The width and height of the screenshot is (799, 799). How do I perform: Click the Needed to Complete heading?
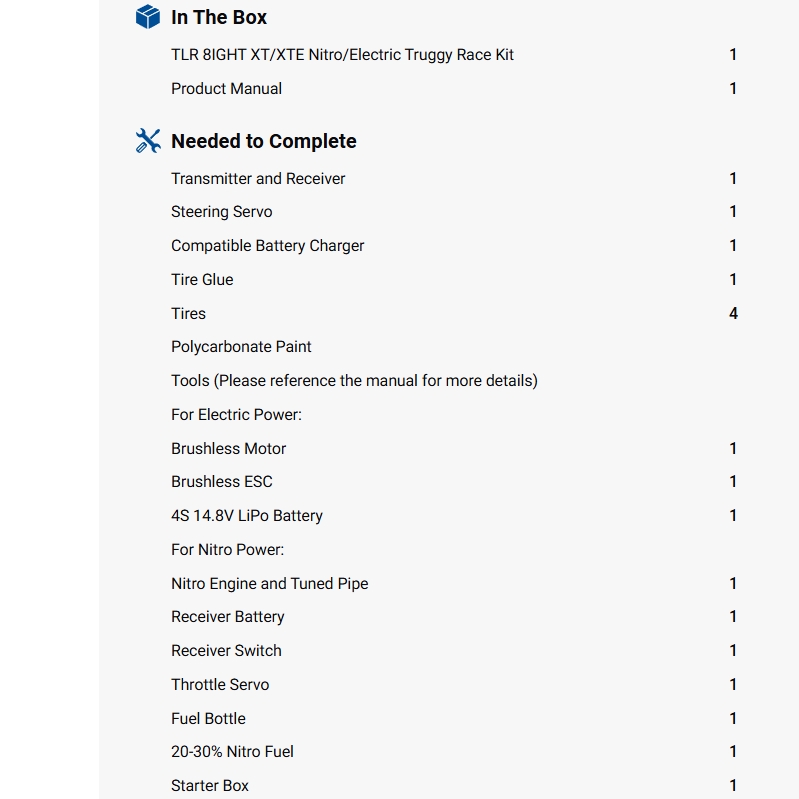tap(263, 141)
